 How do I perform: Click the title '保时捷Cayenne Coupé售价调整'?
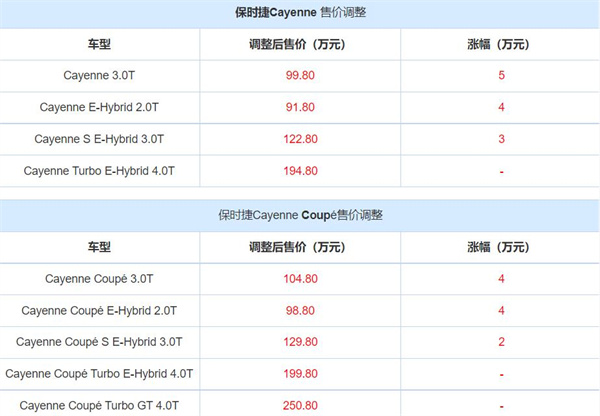coord(300,215)
